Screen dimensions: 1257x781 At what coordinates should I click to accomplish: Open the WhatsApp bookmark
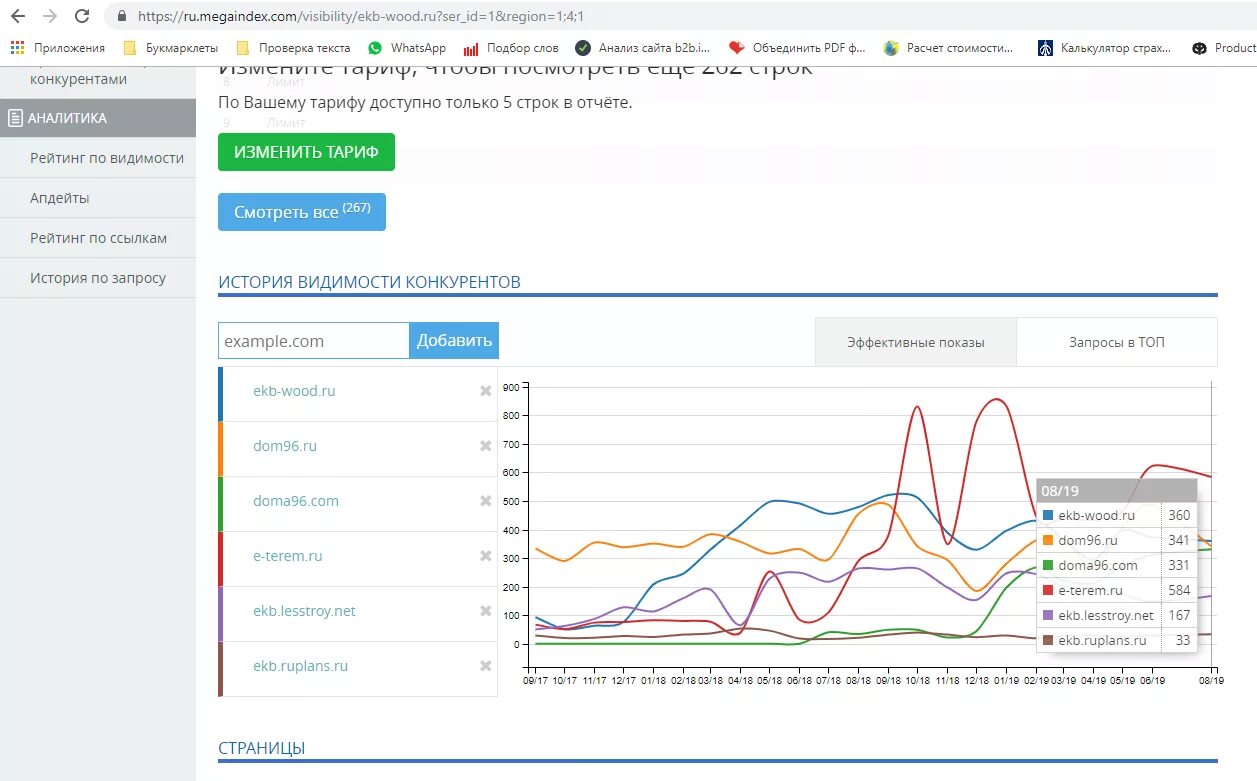[x=407, y=47]
